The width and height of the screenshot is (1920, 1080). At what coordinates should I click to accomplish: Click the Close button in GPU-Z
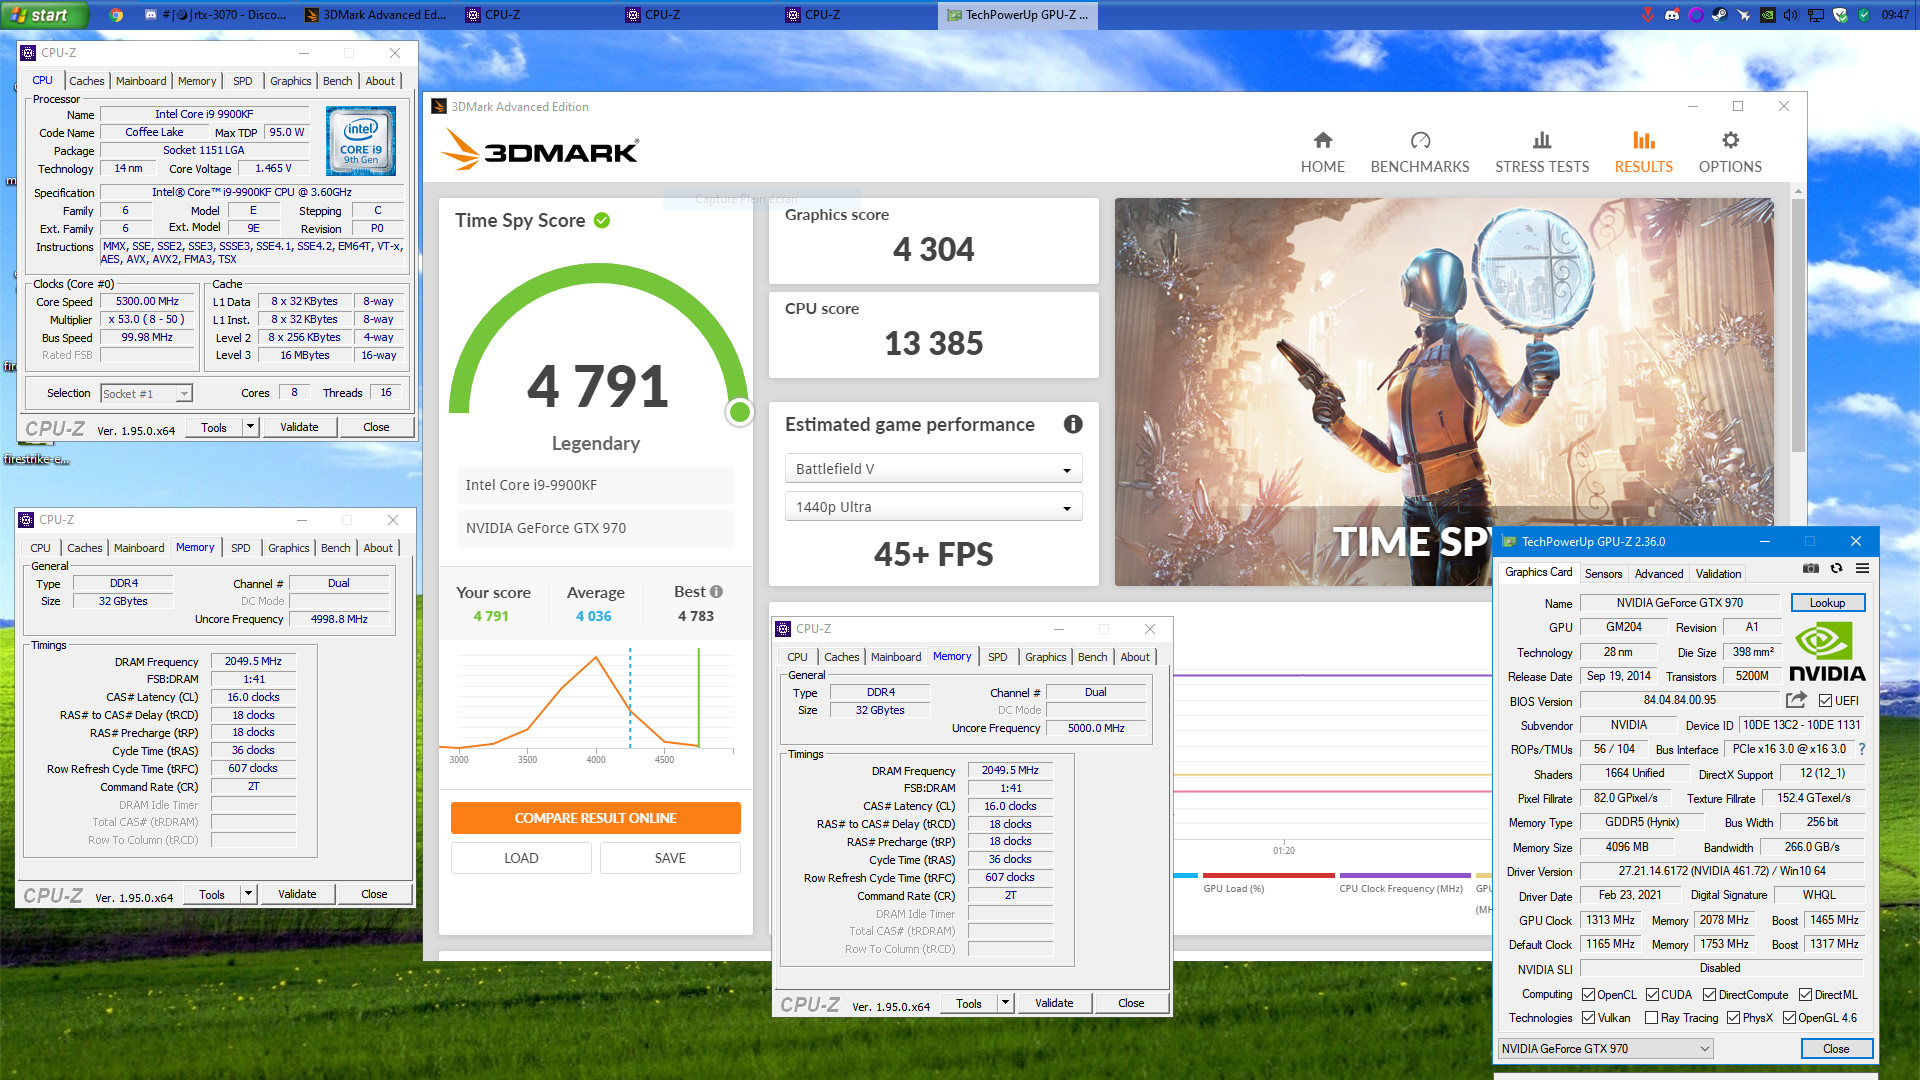[1836, 1049]
